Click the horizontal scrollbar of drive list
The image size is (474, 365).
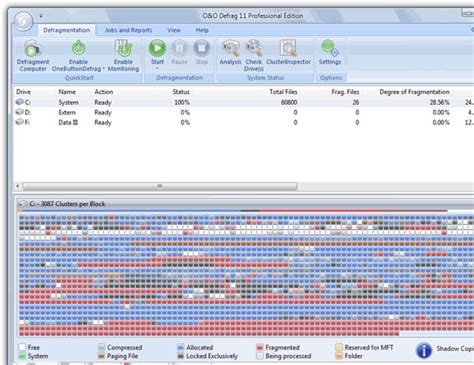point(160,186)
